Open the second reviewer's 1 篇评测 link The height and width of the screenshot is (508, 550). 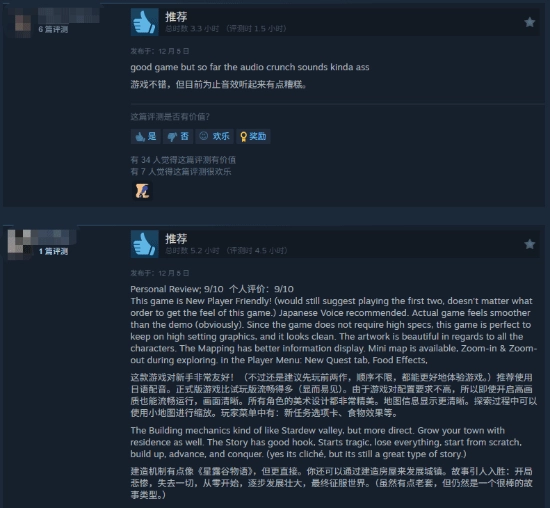coord(53,251)
